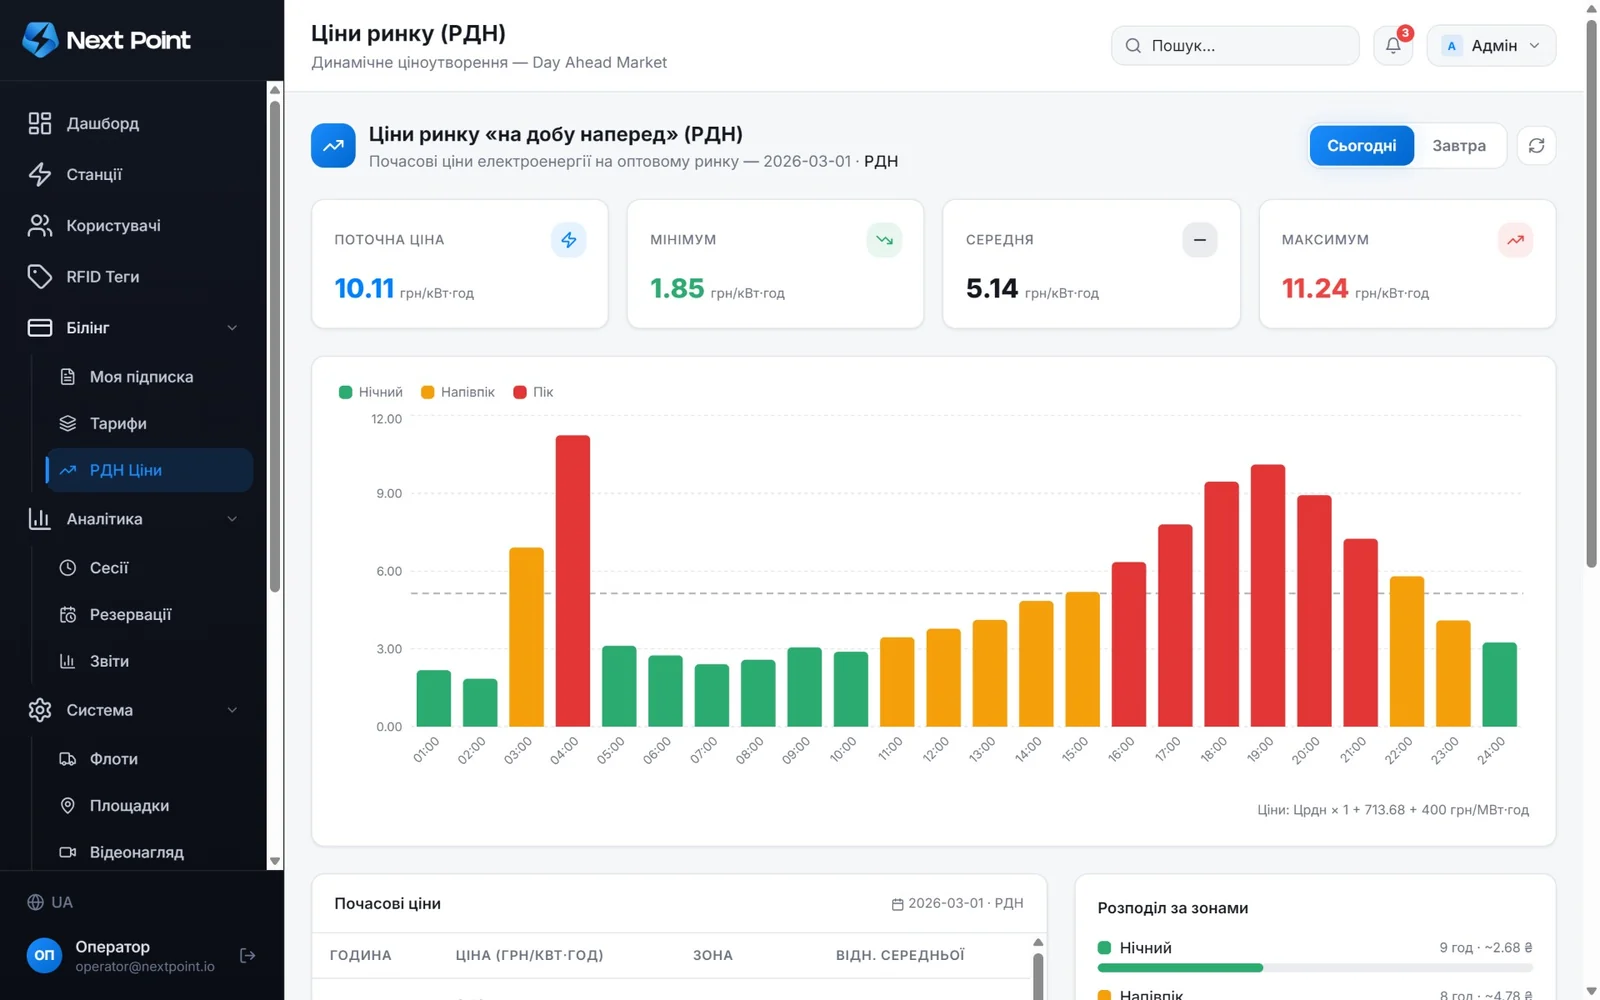This screenshot has height=1000, width=1600.
Task: Click the Нічний zone progress bar
Action: click(x=1314, y=968)
